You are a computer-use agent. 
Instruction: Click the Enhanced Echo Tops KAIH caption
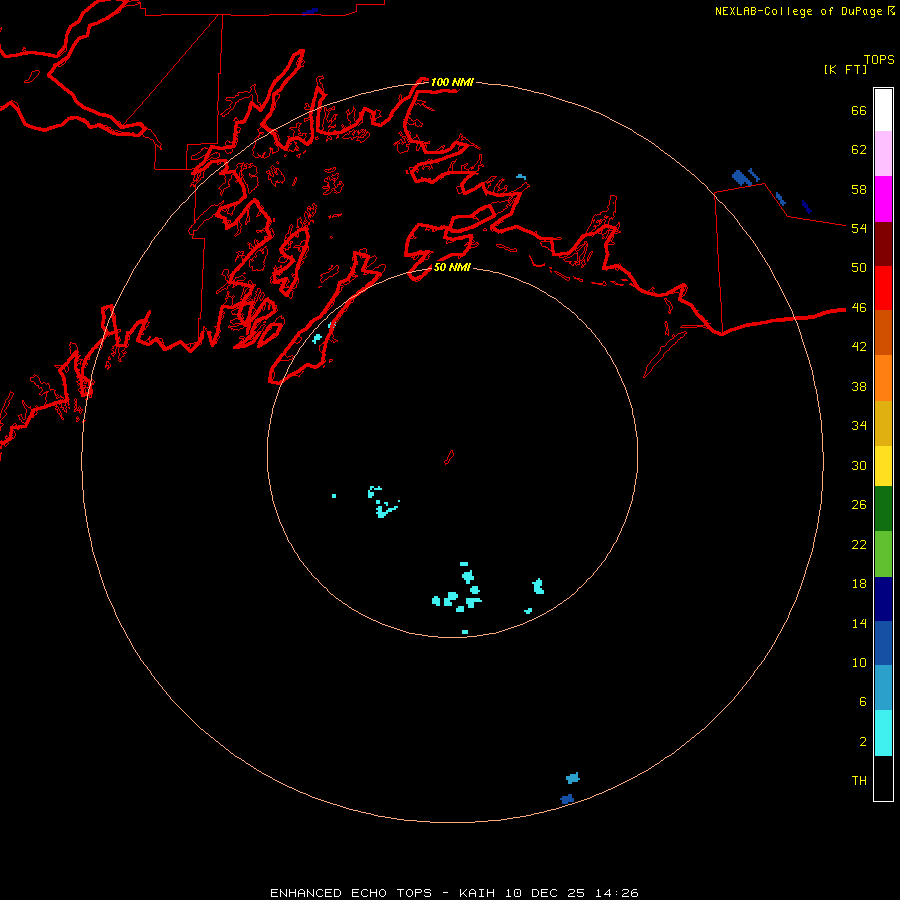(454, 893)
